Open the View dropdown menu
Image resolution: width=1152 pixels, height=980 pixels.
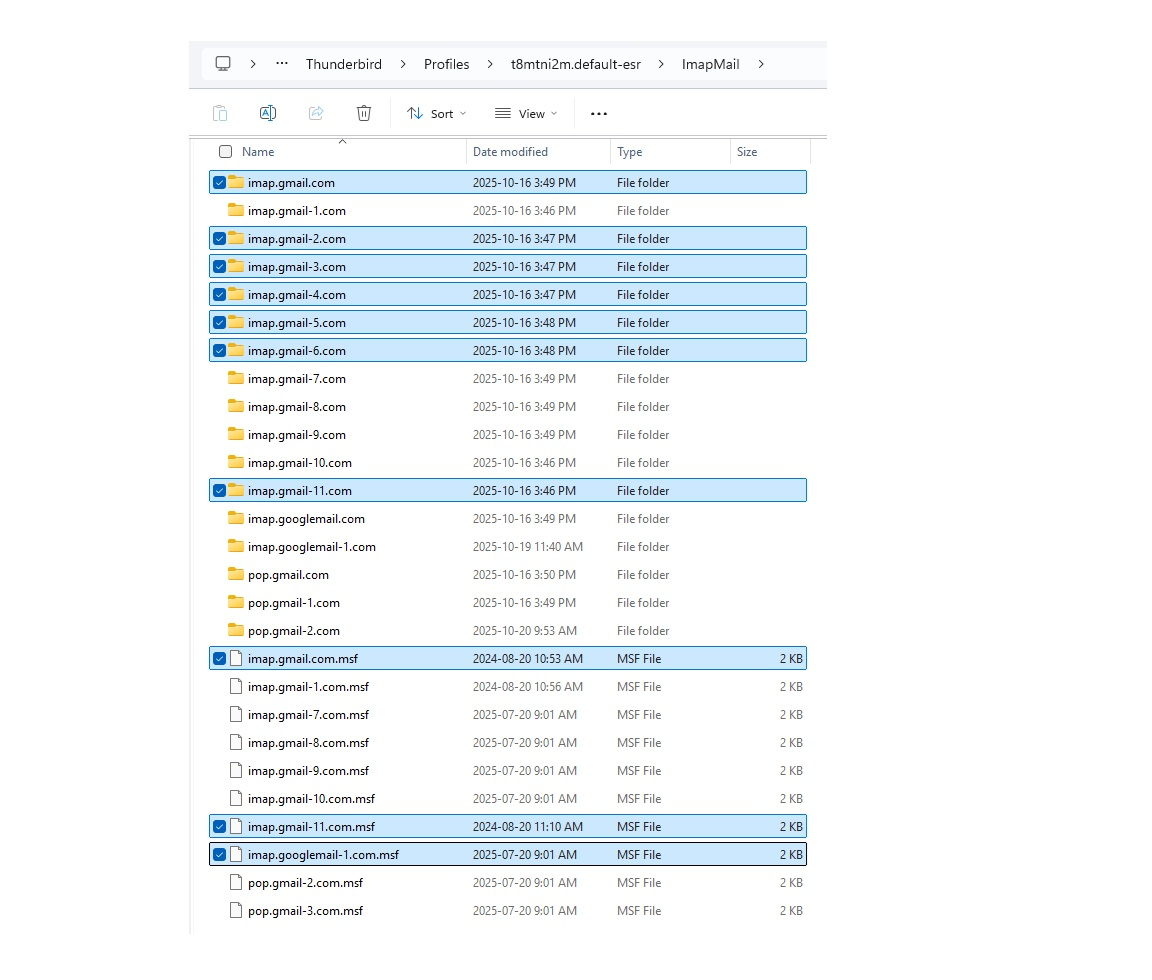(526, 114)
